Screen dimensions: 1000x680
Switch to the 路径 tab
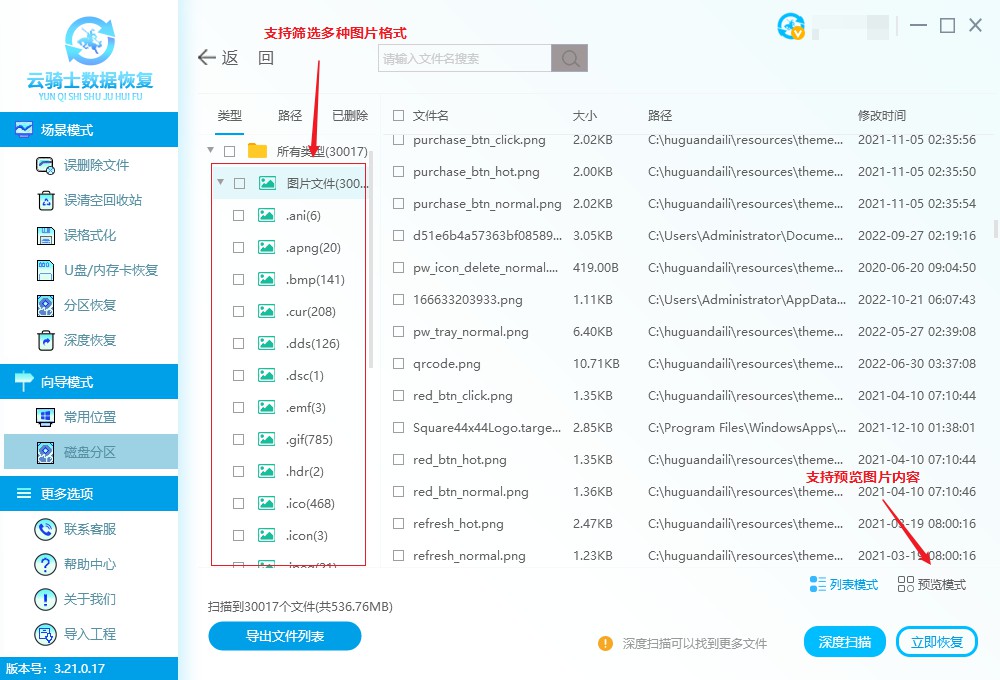[x=289, y=115]
